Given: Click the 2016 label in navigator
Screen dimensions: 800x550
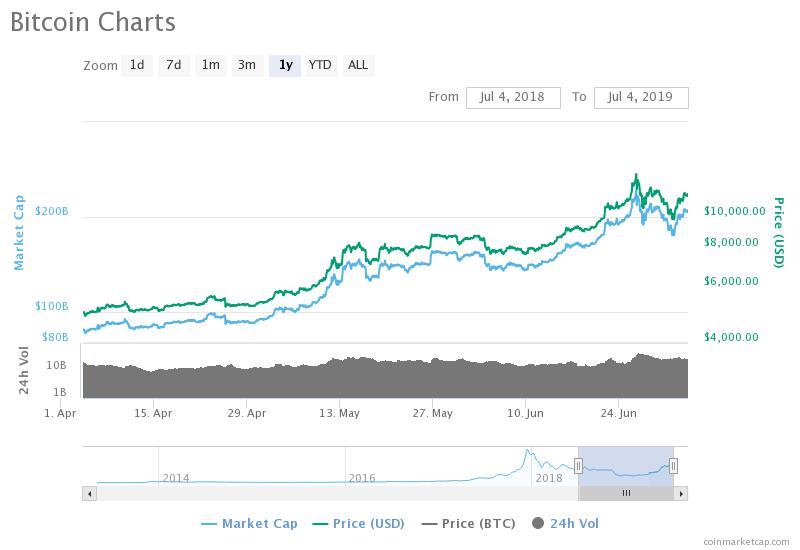Looking at the screenshot, I should coord(362,478).
